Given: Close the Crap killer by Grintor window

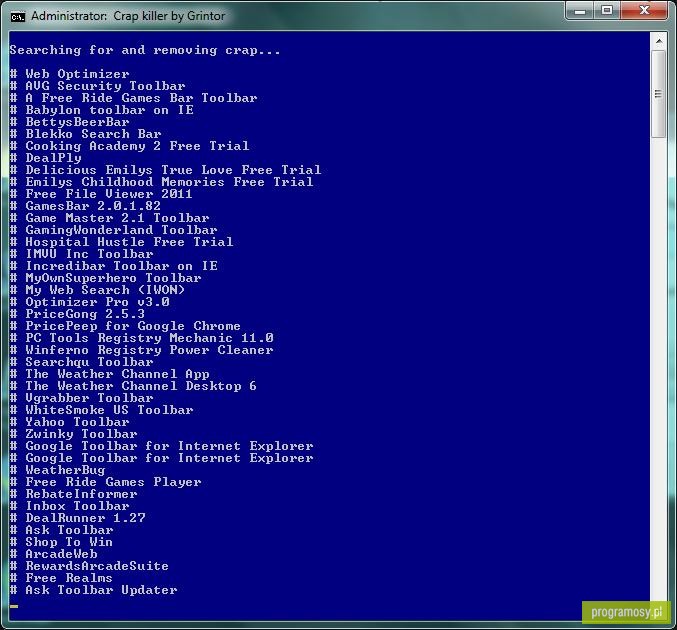Looking at the screenshot, I should (x=644, y=11).
